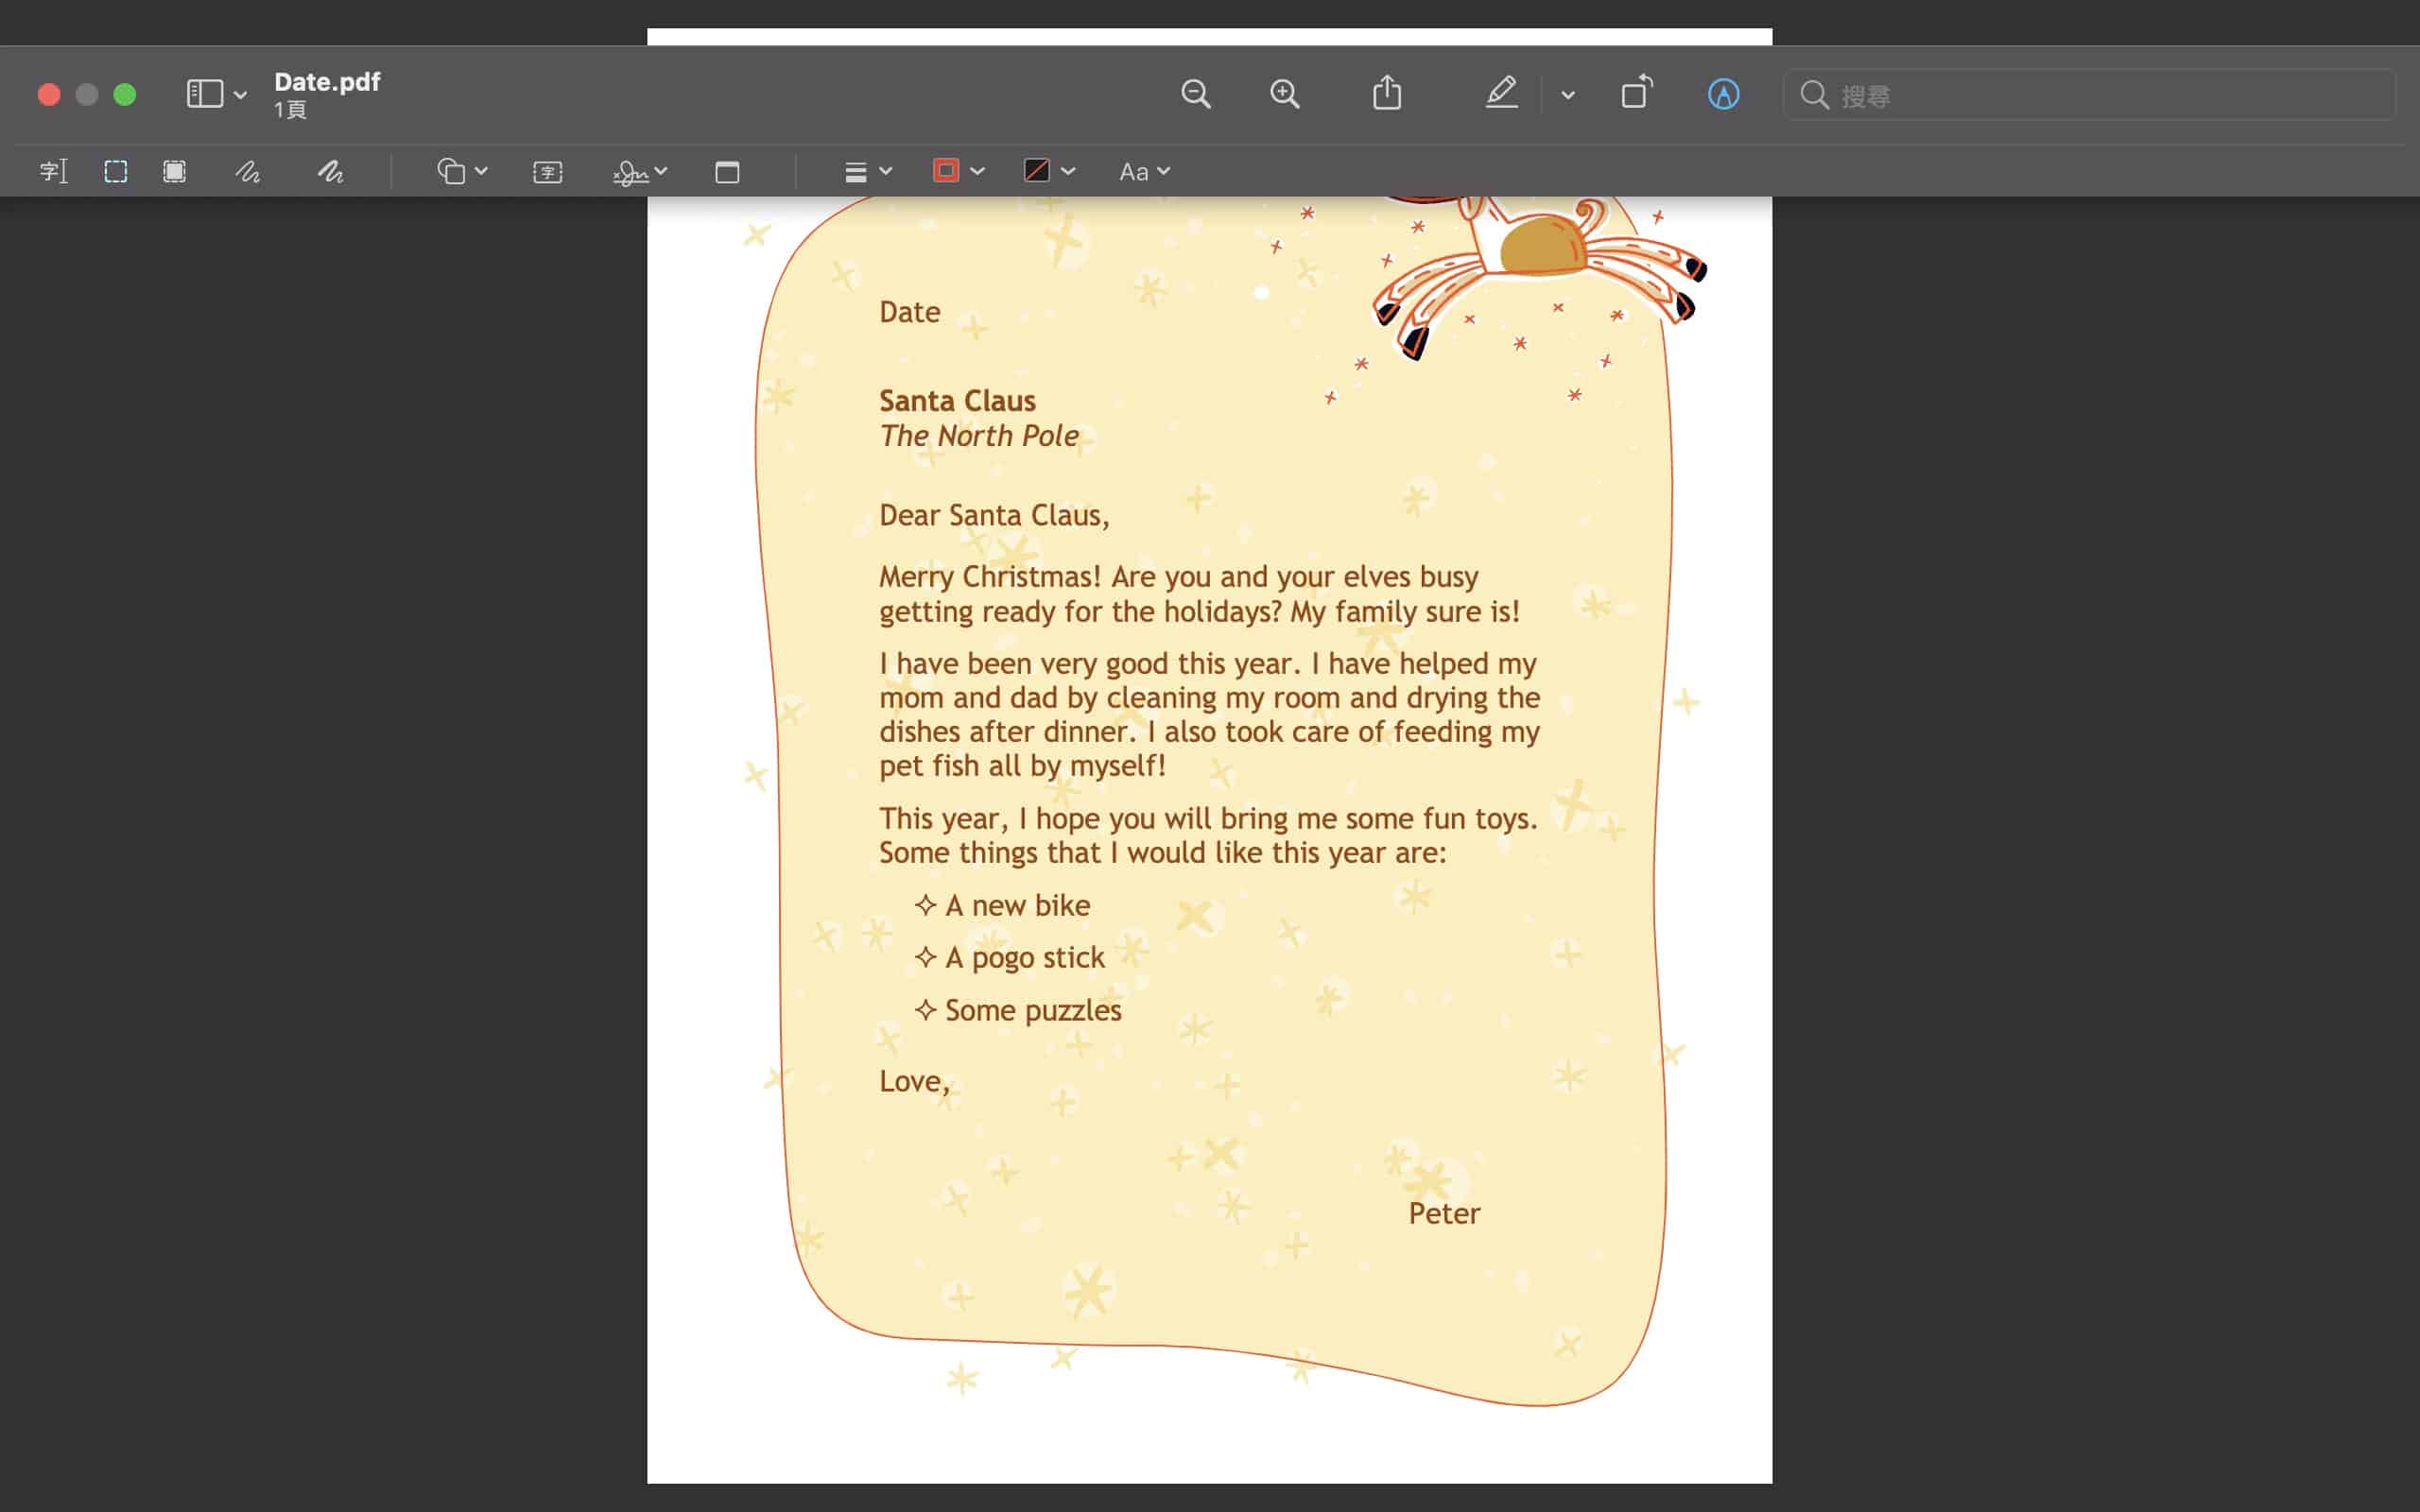Zoom out of the PDF

[x=1195, y=95]
